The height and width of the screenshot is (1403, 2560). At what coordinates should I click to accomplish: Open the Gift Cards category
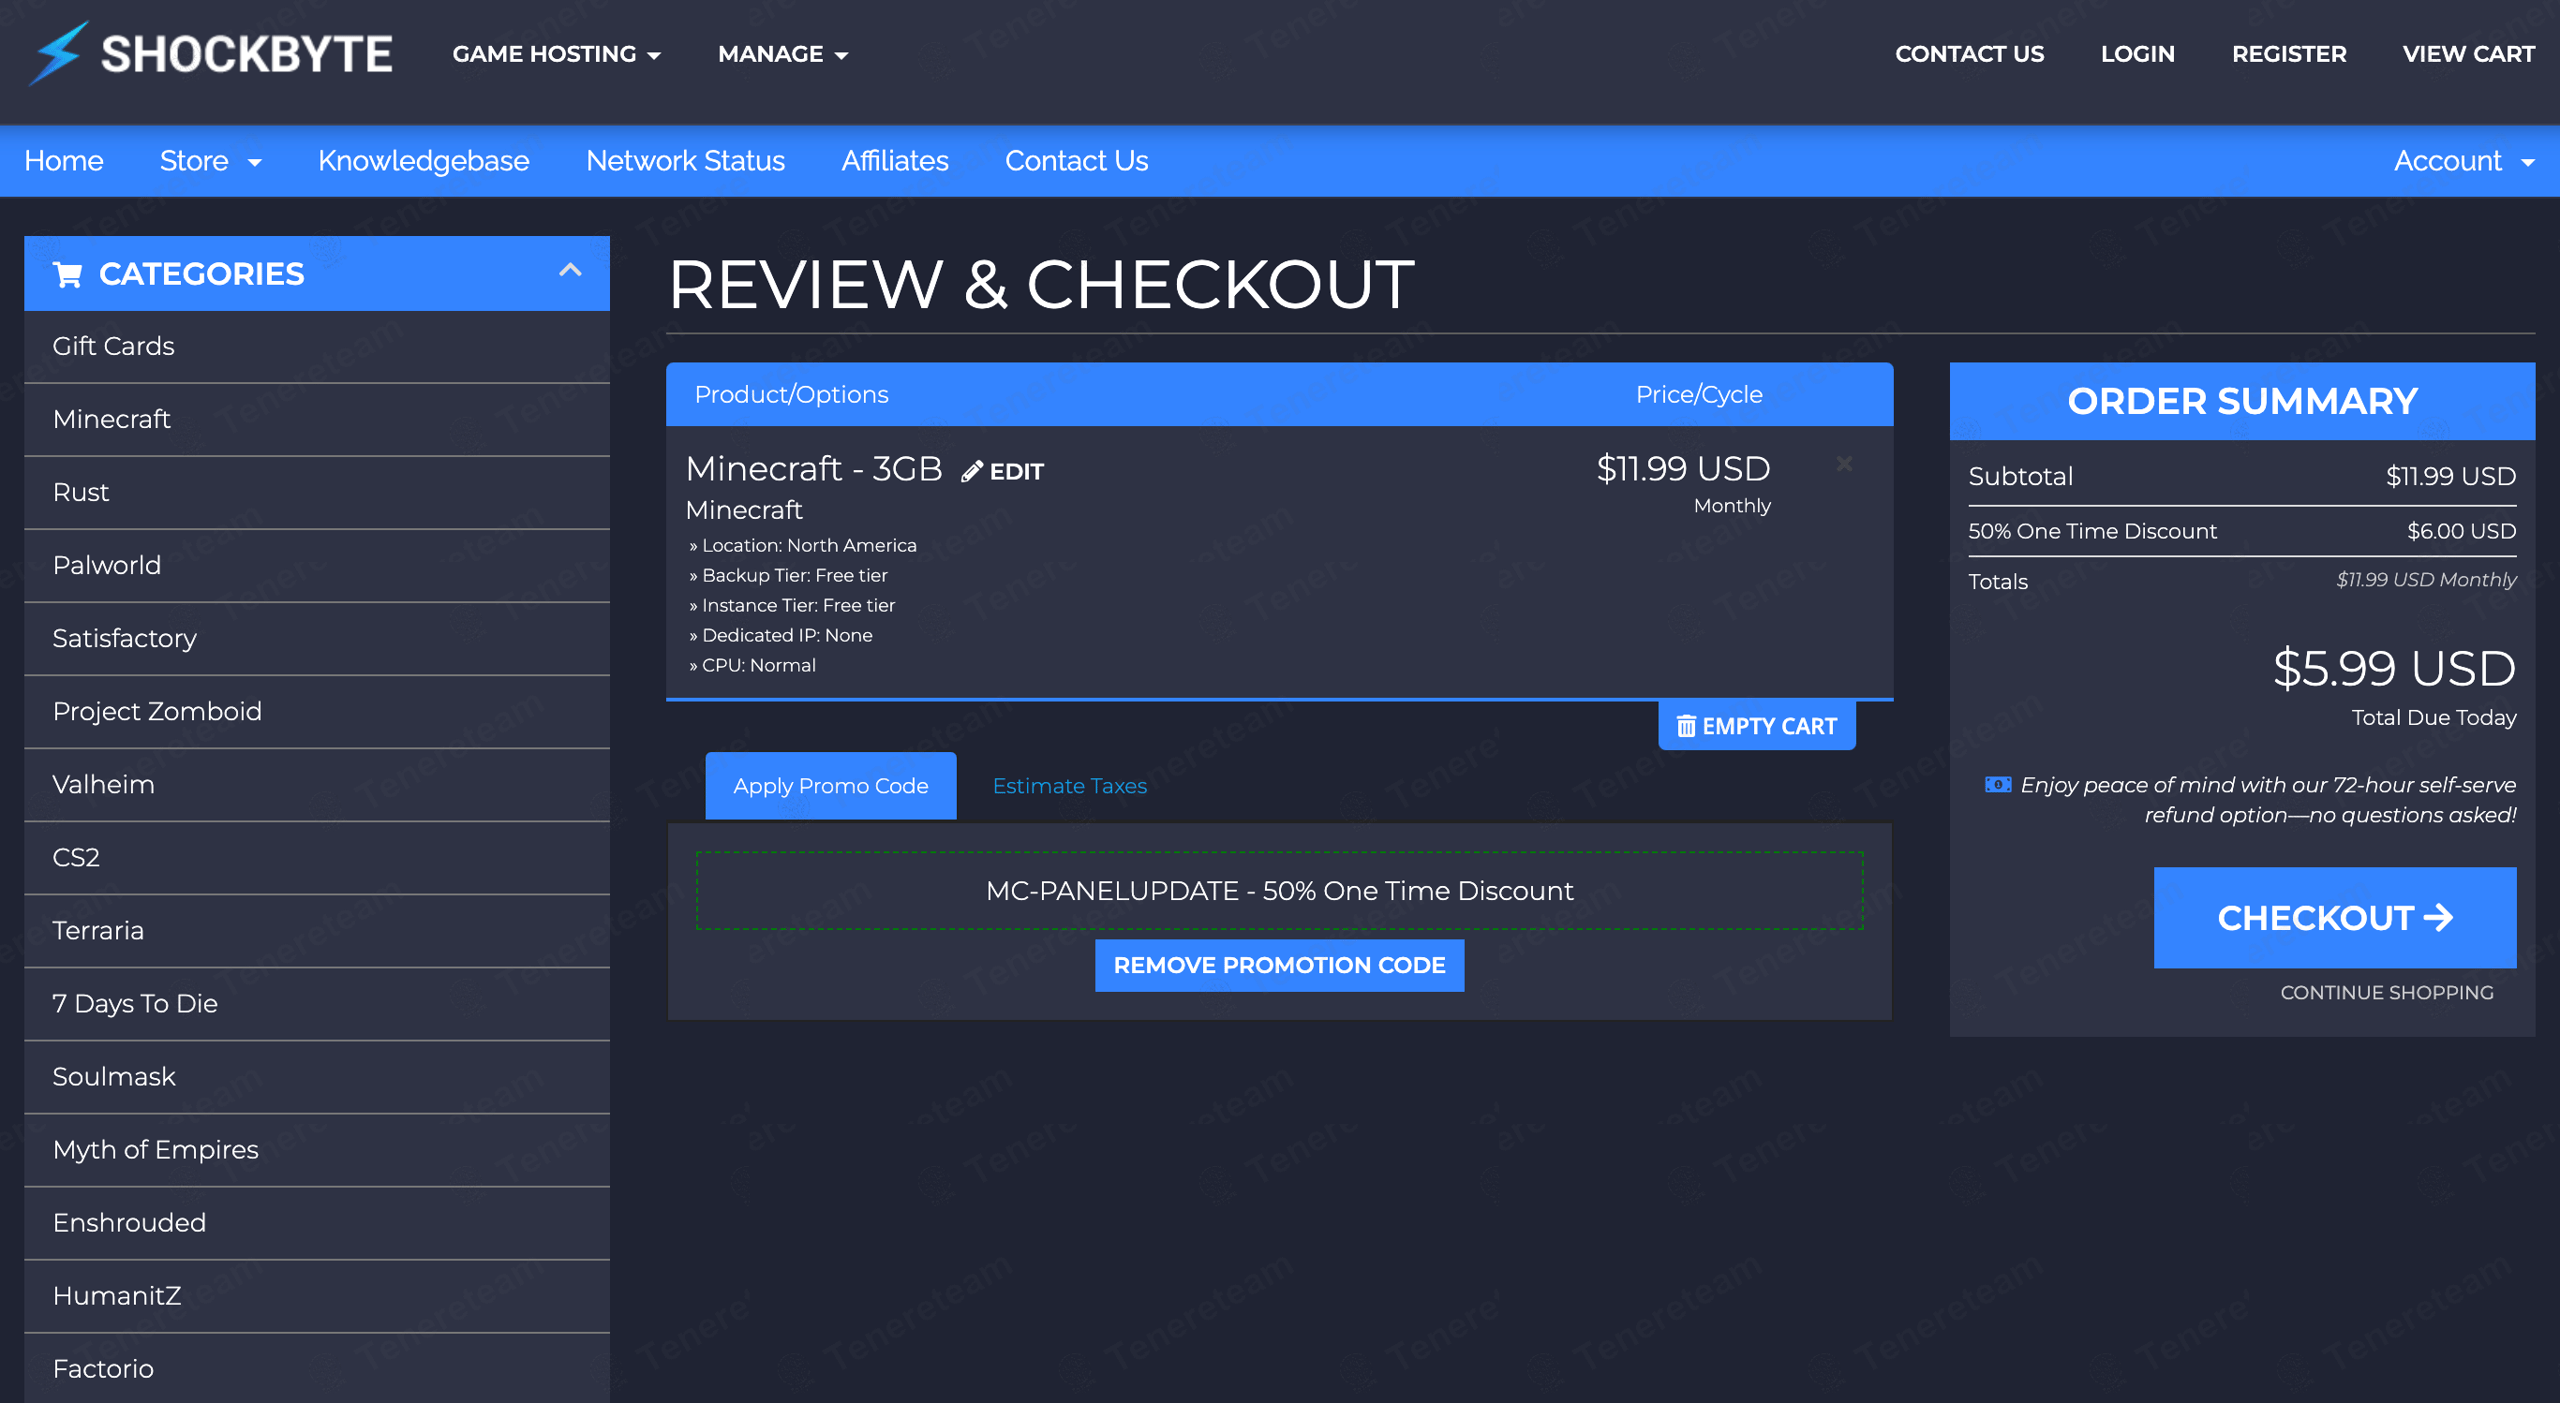click(x=317, y=346)
